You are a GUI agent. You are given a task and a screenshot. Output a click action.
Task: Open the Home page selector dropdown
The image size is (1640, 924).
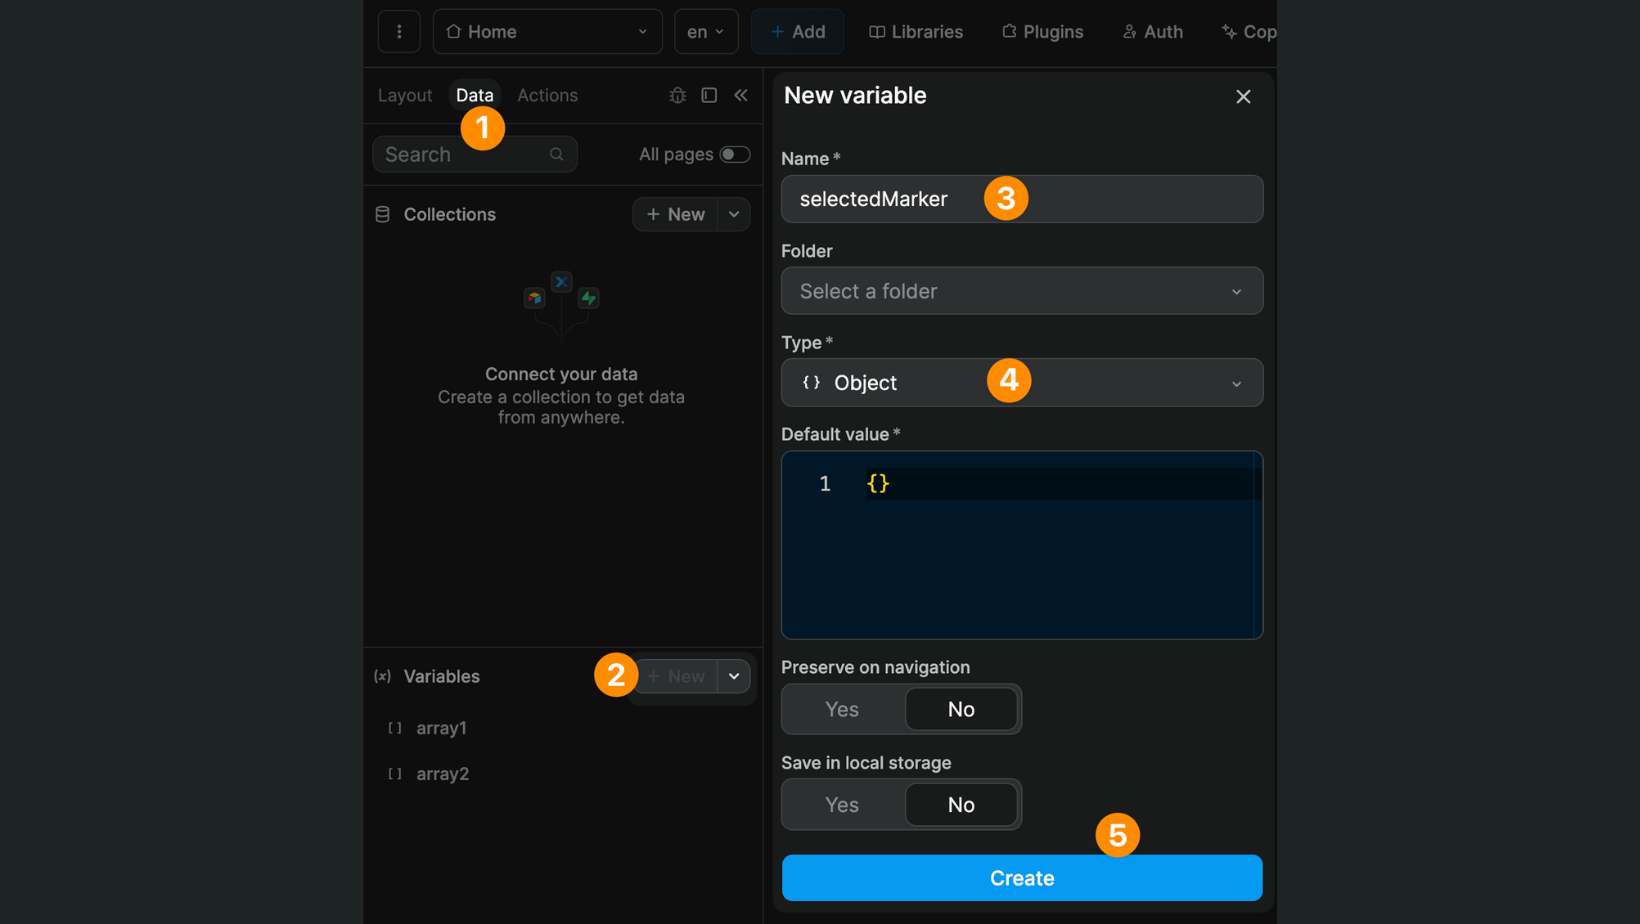(x=547, y=31)
